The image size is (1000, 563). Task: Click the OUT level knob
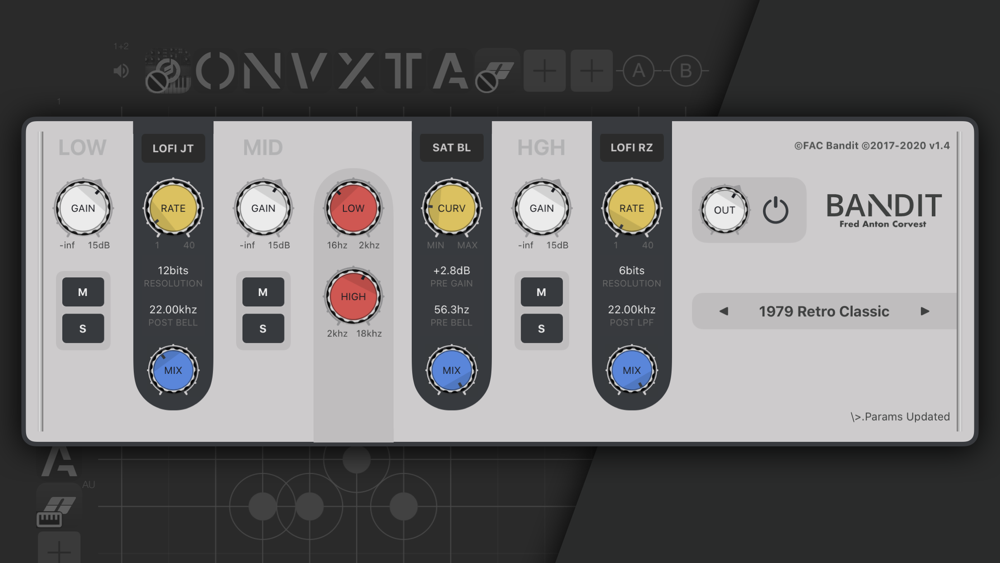[x=724, y=210]
